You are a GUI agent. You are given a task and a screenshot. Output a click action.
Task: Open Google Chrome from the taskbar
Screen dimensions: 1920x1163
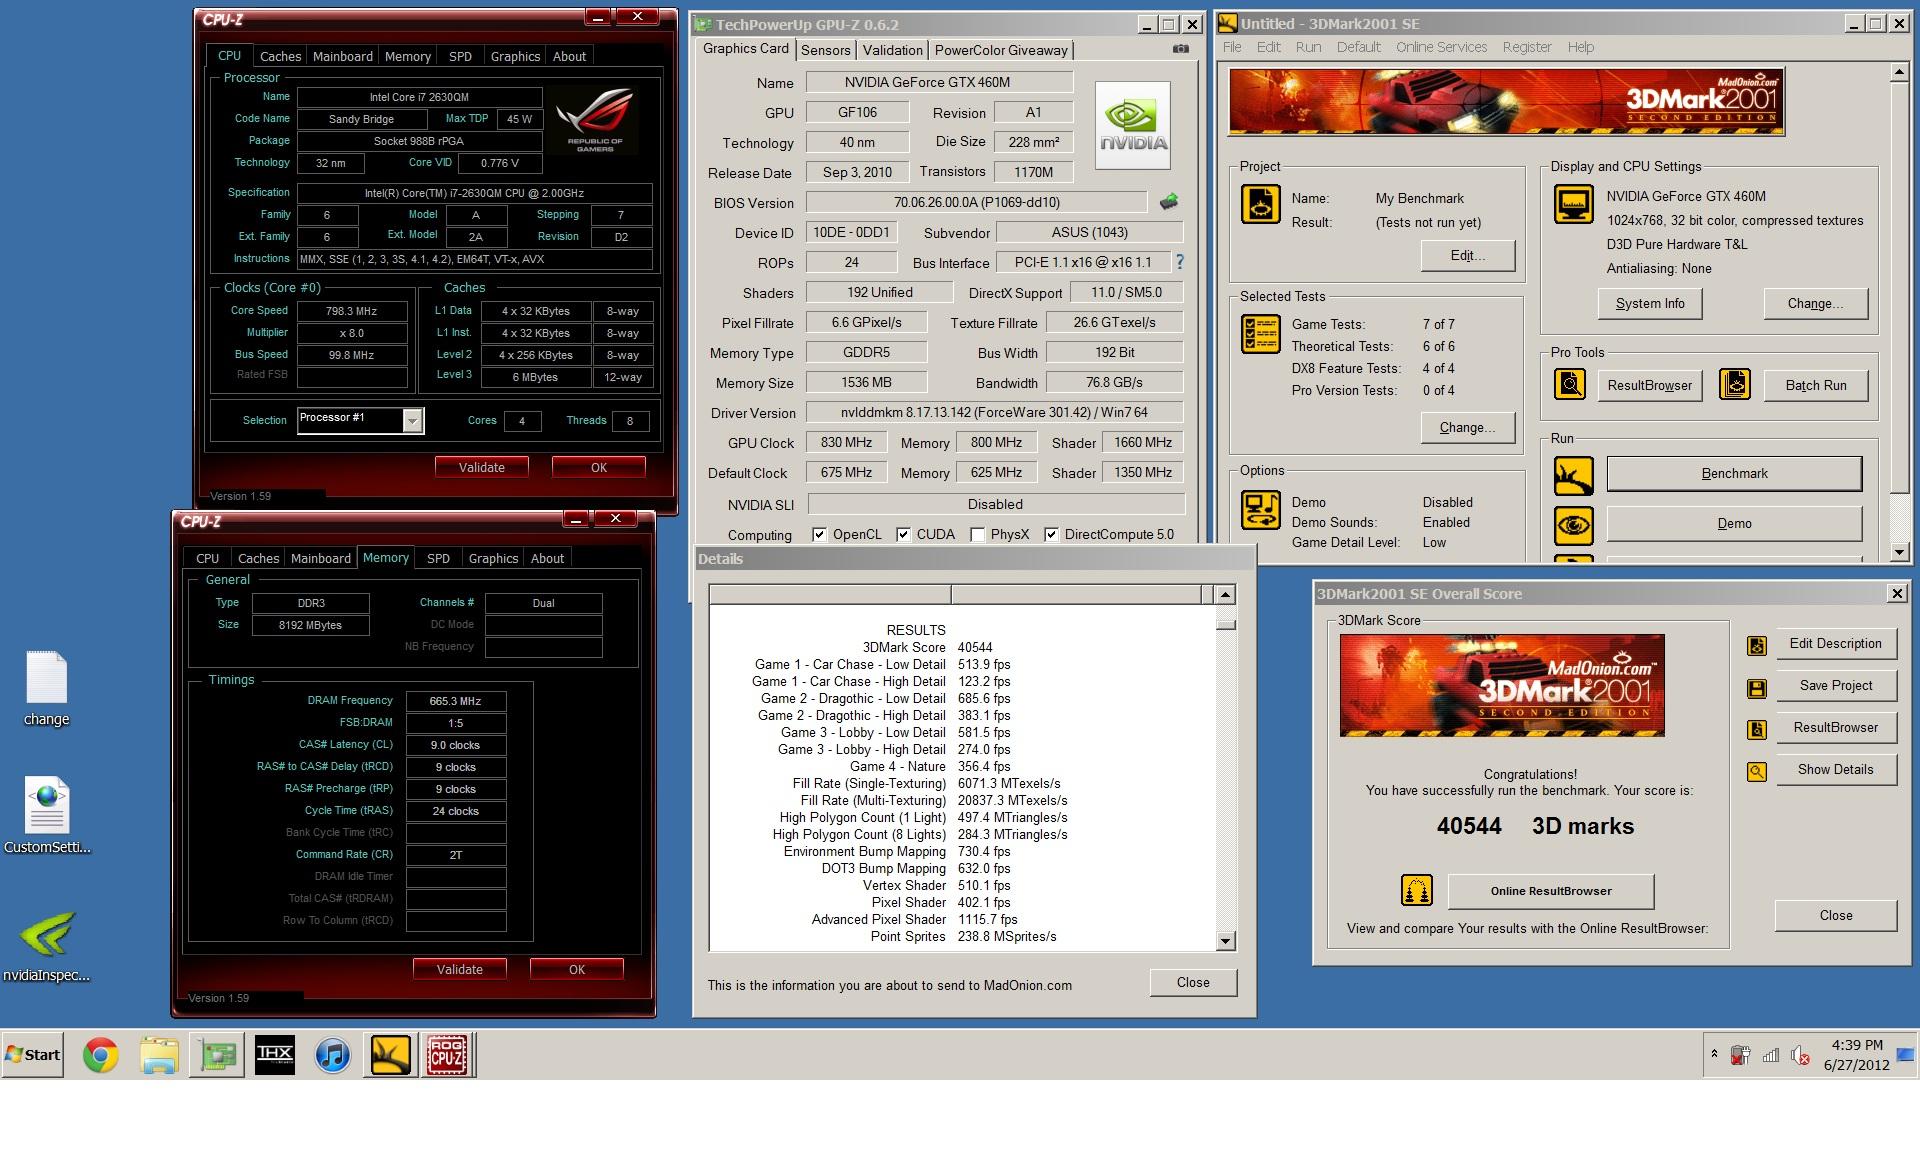coord(100,1055)
